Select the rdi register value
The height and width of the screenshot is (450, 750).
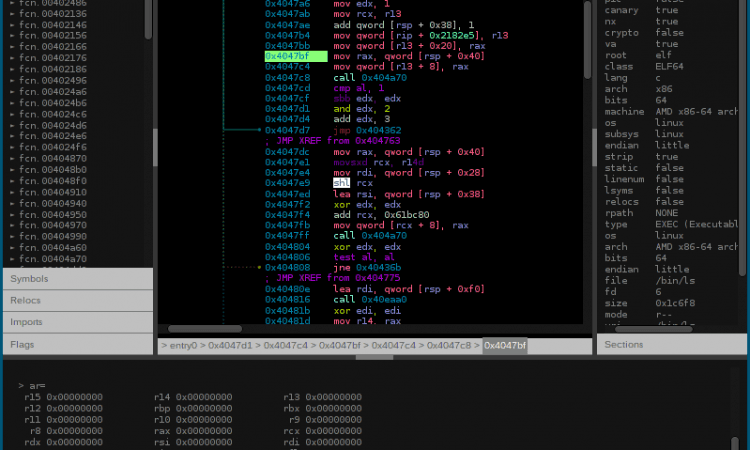[333, 442]
